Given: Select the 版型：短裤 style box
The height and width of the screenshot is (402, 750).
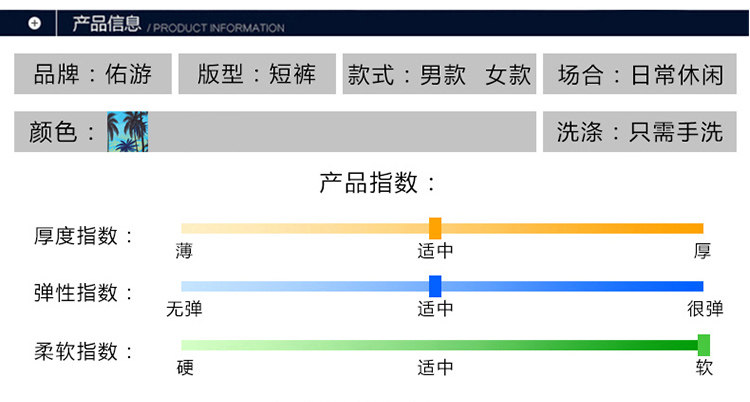Looking at the screenshot, I should 257,75.
